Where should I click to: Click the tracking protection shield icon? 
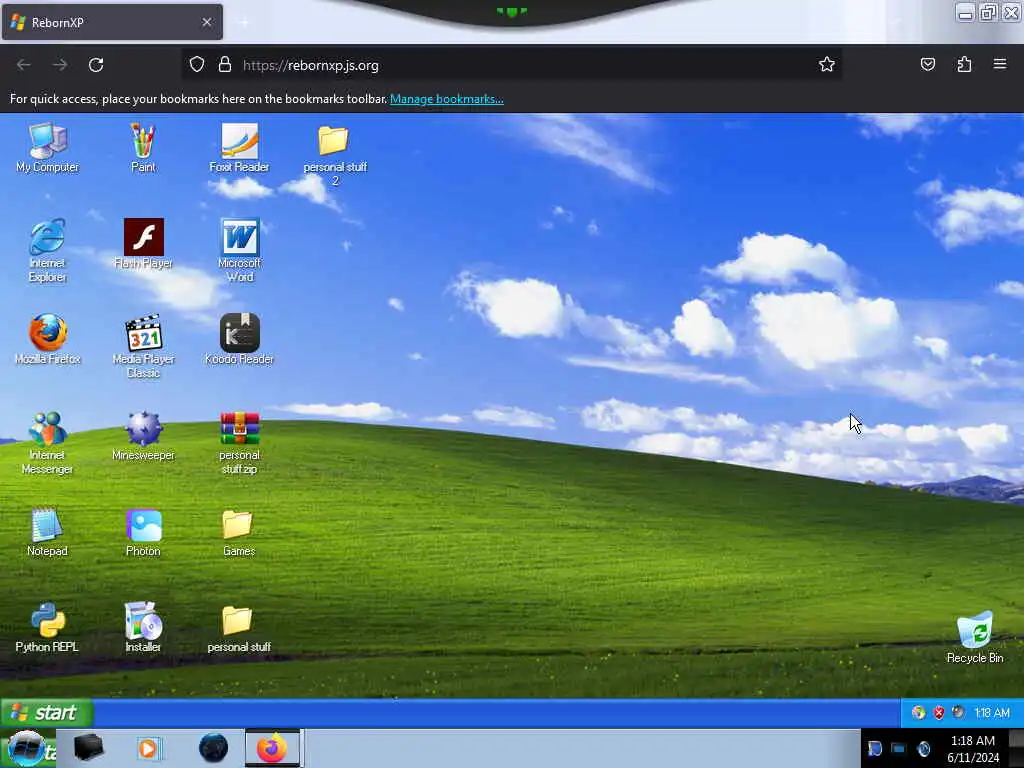(197, 65)
